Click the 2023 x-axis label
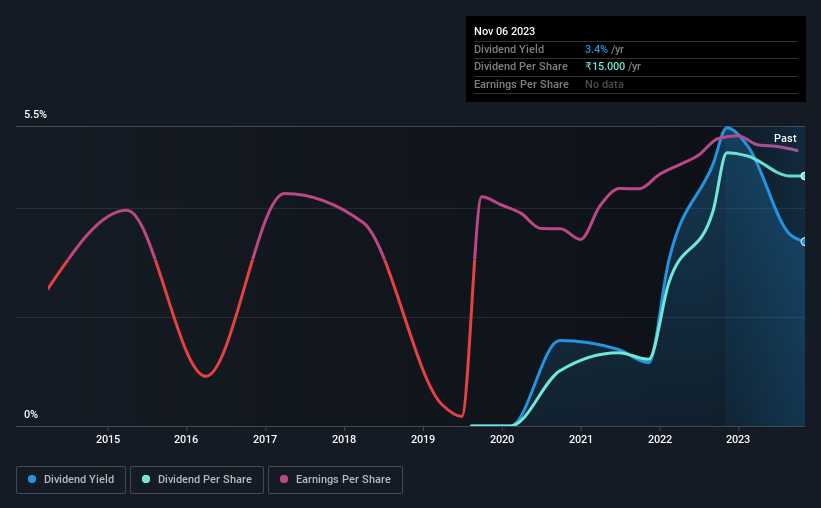The height and width of the screenshot is (508, 821). [x=738, y=439]
